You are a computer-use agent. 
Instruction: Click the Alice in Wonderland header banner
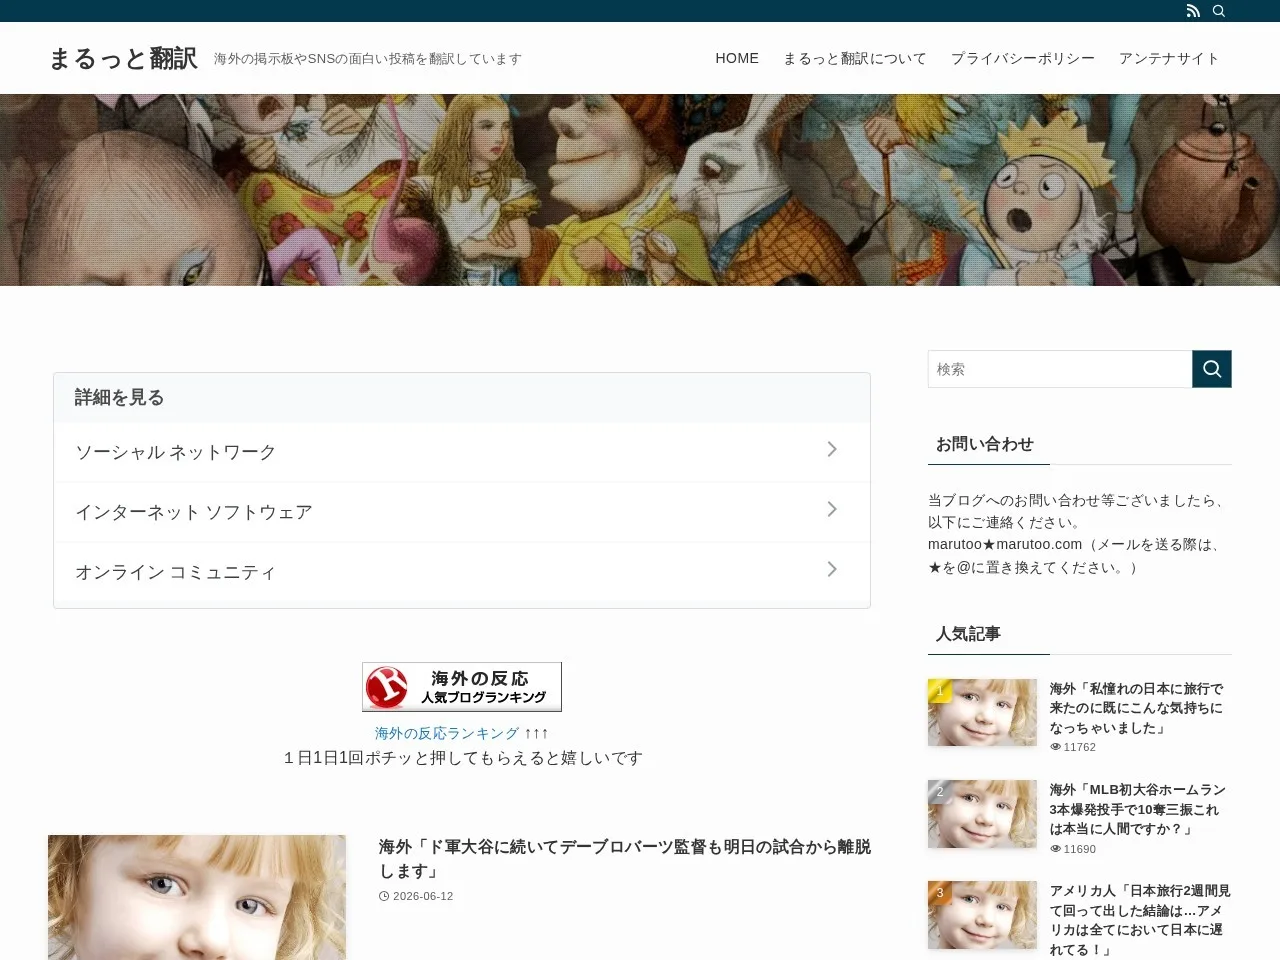[640, 190]
